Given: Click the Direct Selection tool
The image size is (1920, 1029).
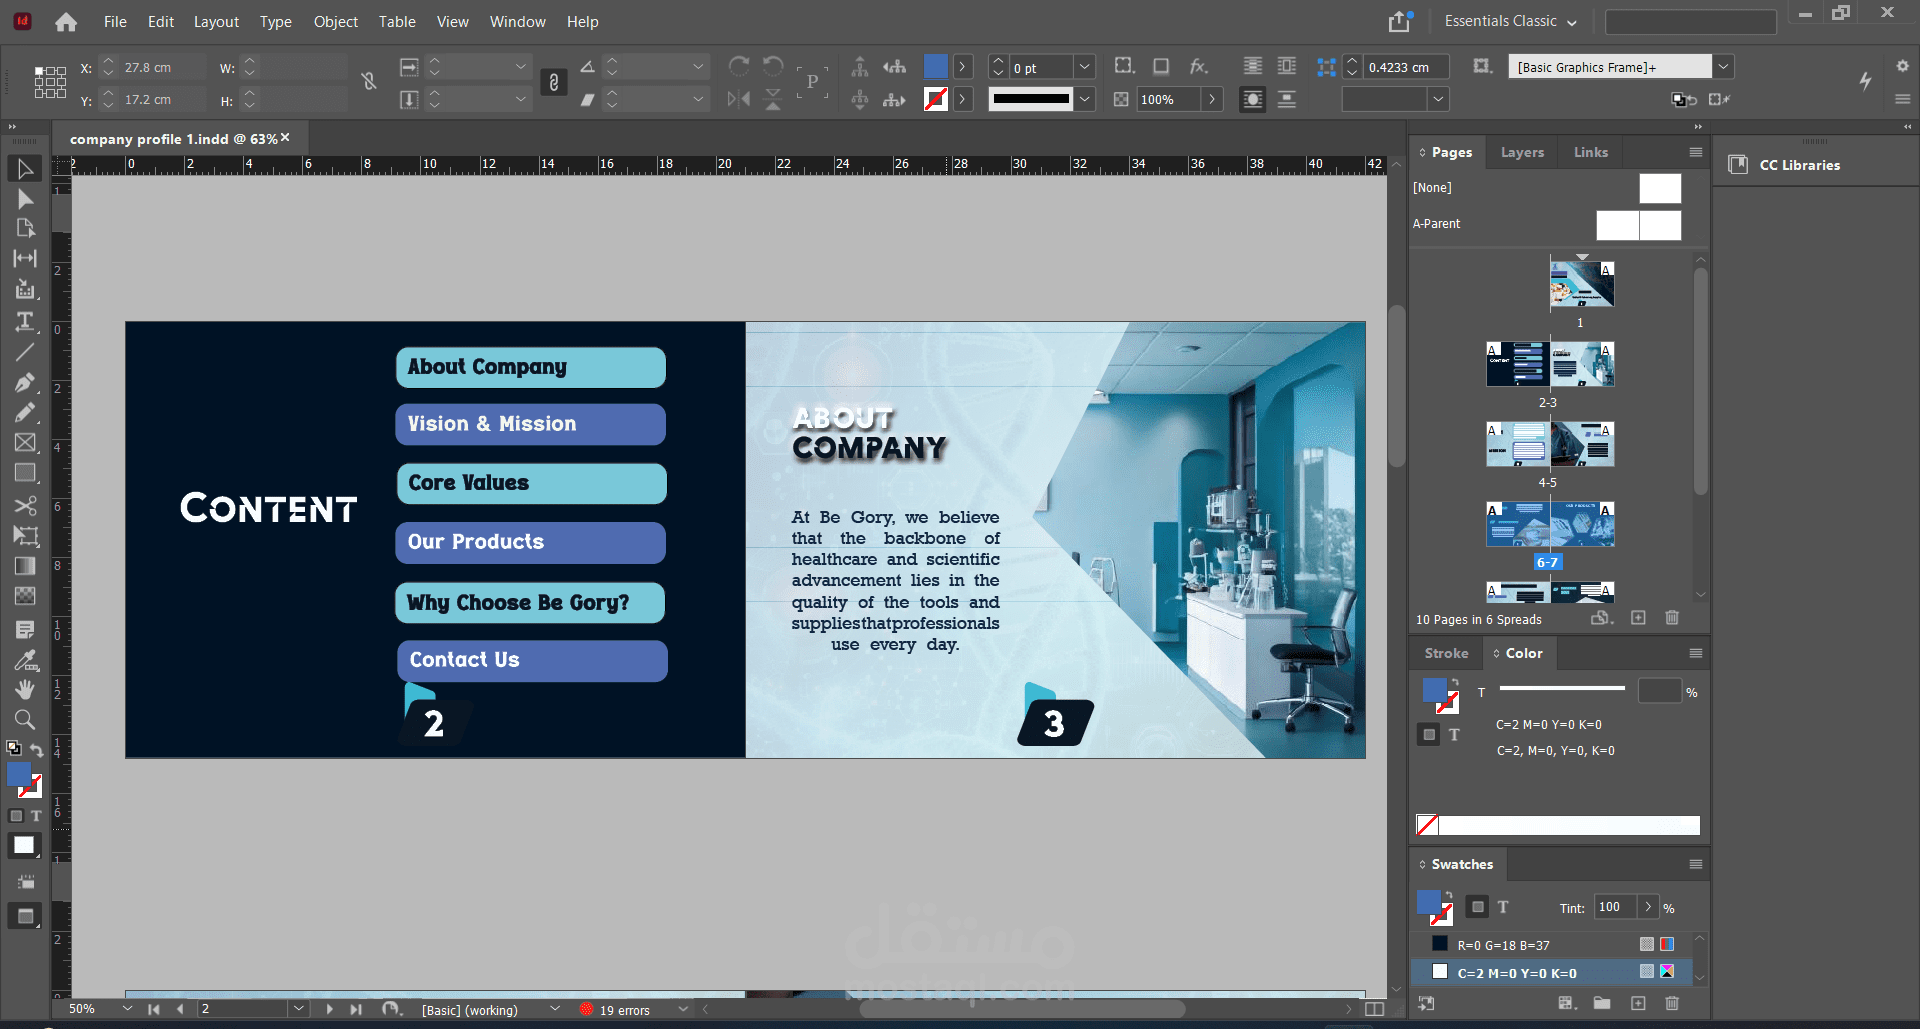Looking at the screenshot, I should pyautogui.click(x=25, y=200).
